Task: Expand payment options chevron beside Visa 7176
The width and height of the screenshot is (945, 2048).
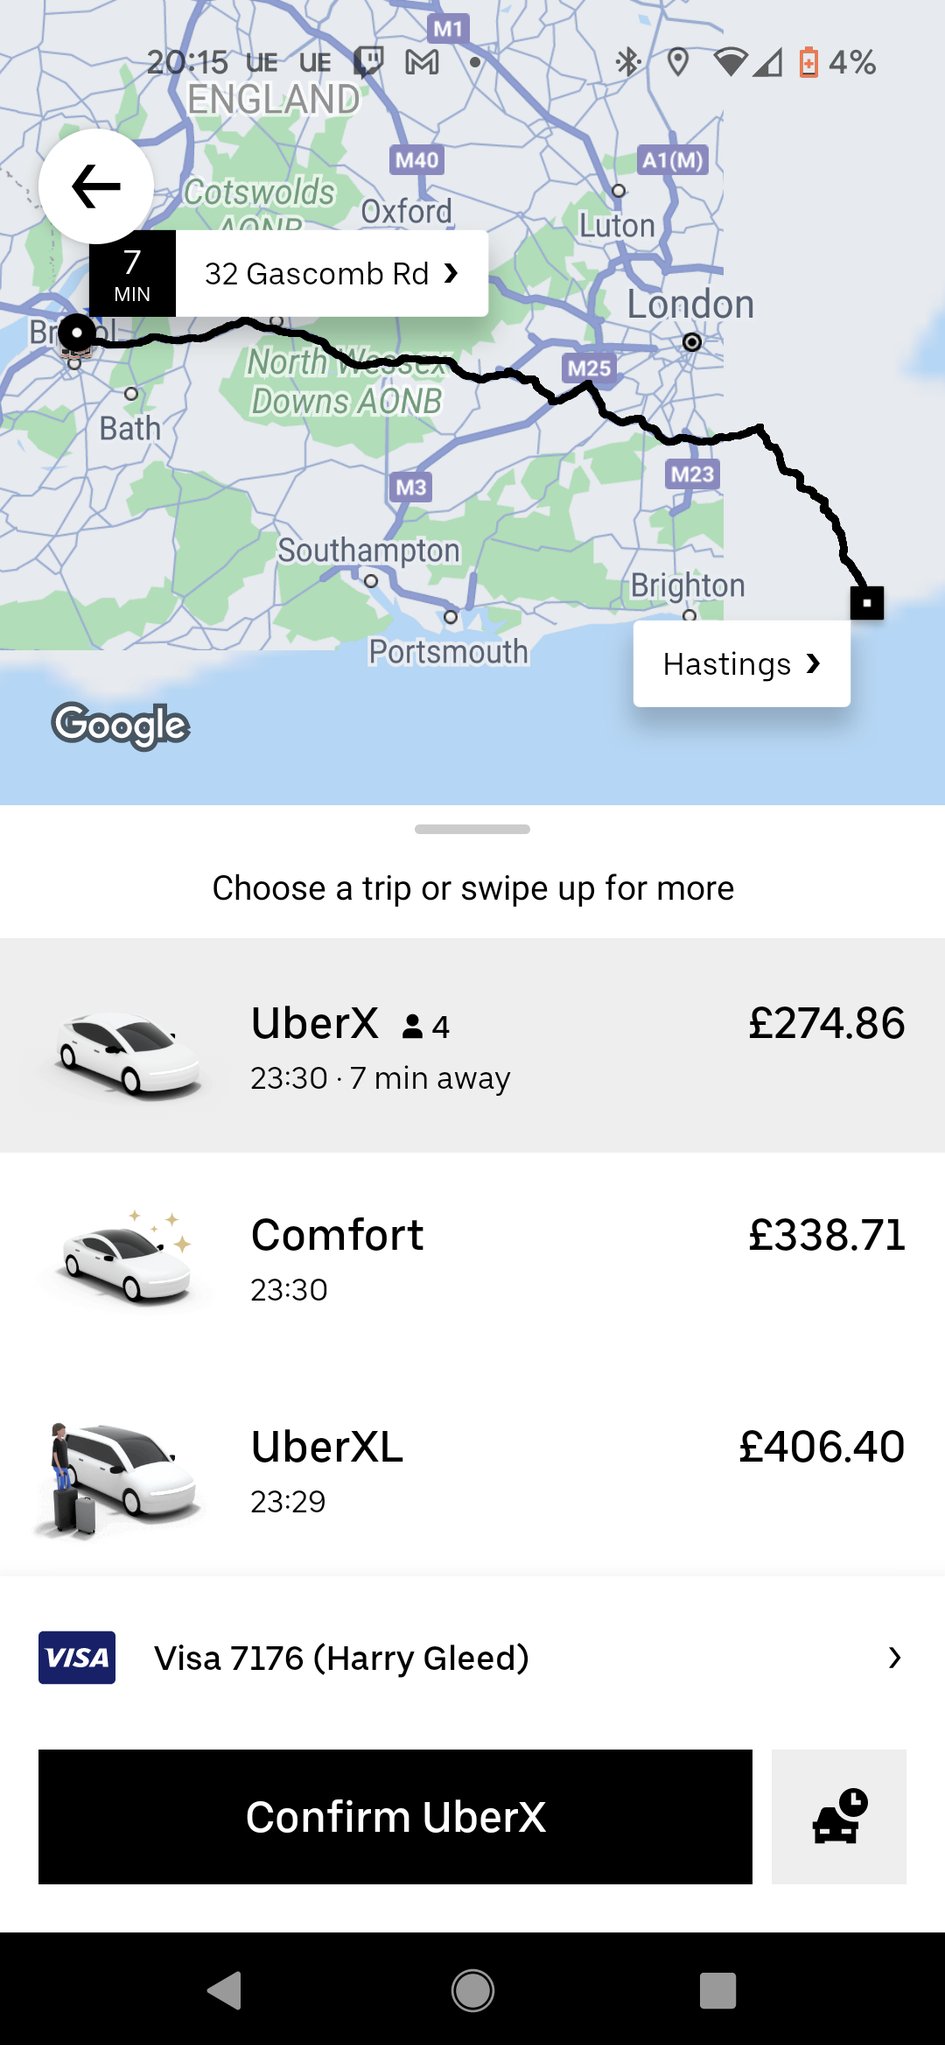Action: click(x=894, y=1658)
